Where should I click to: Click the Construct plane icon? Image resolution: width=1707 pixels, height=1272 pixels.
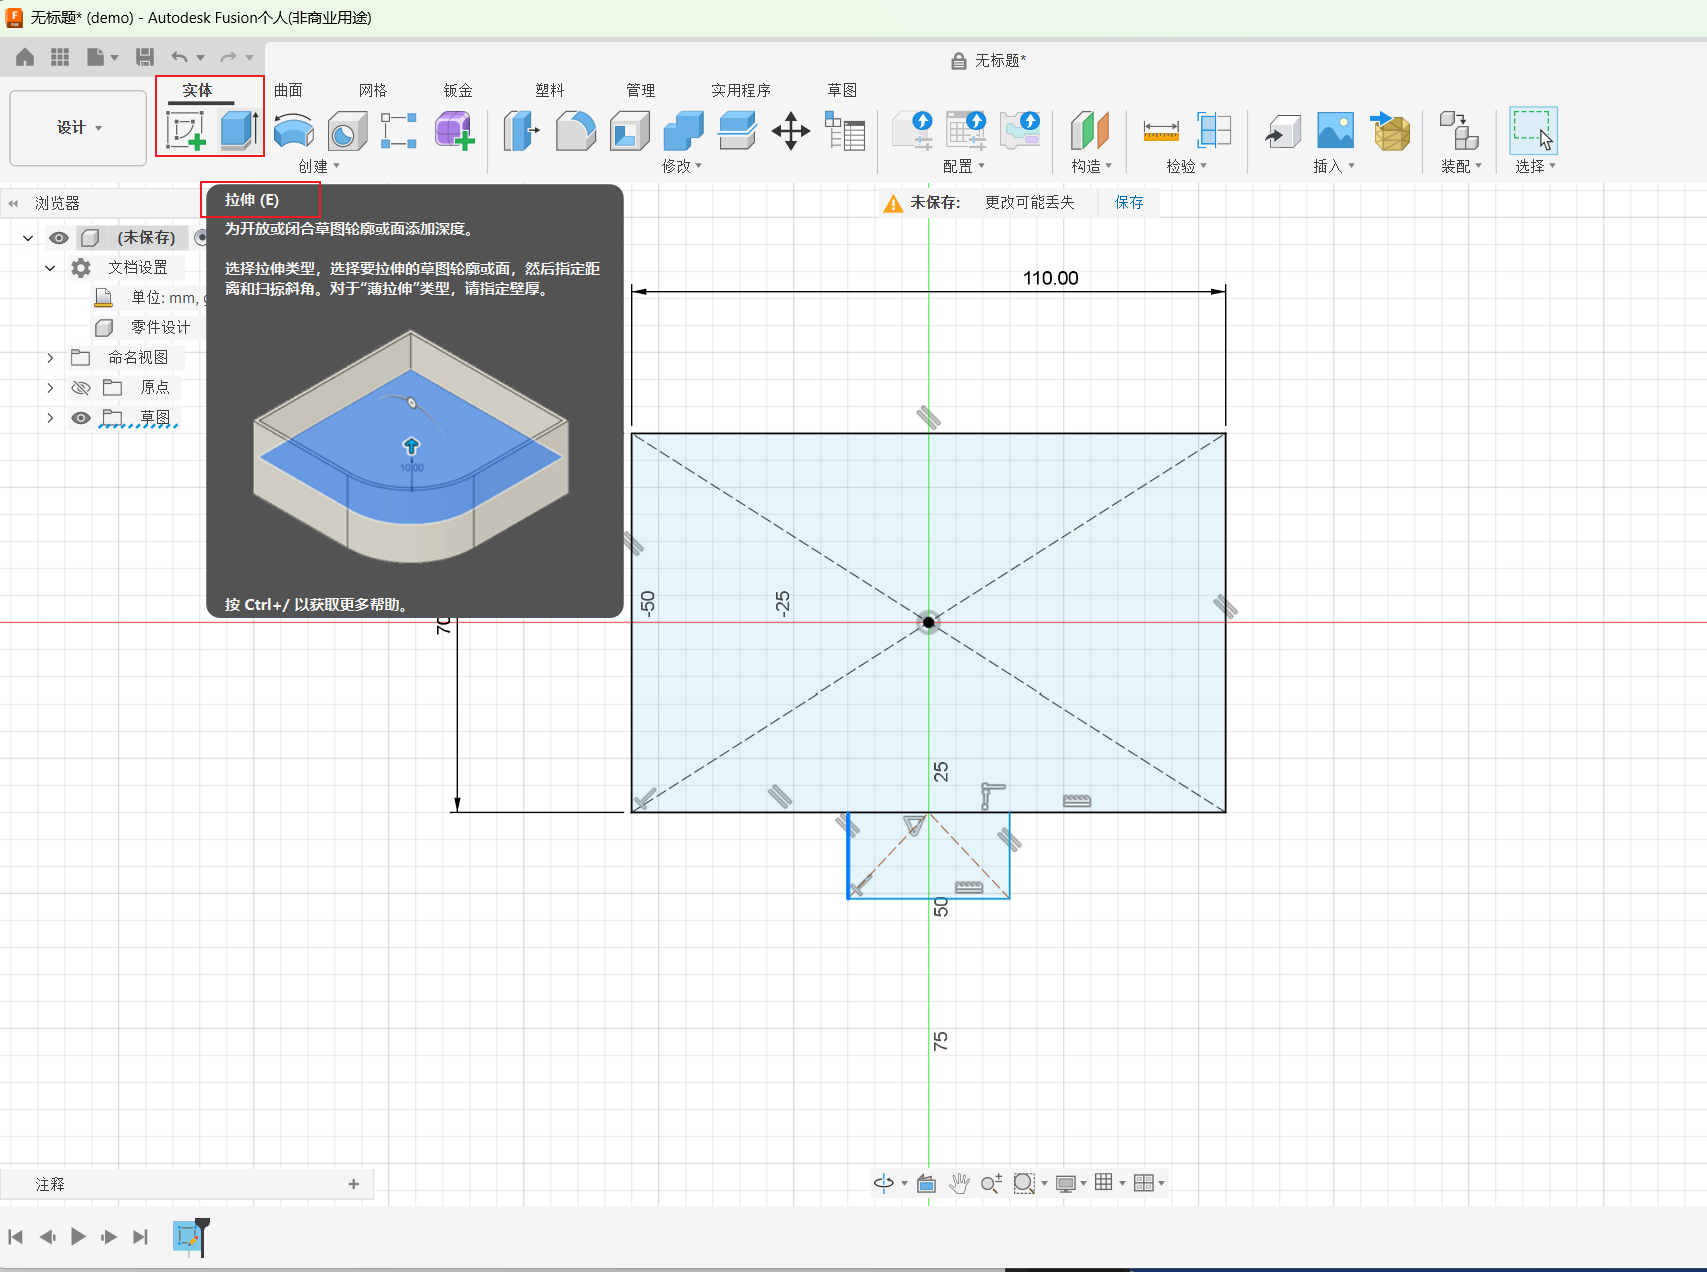tap(1090, 131)
